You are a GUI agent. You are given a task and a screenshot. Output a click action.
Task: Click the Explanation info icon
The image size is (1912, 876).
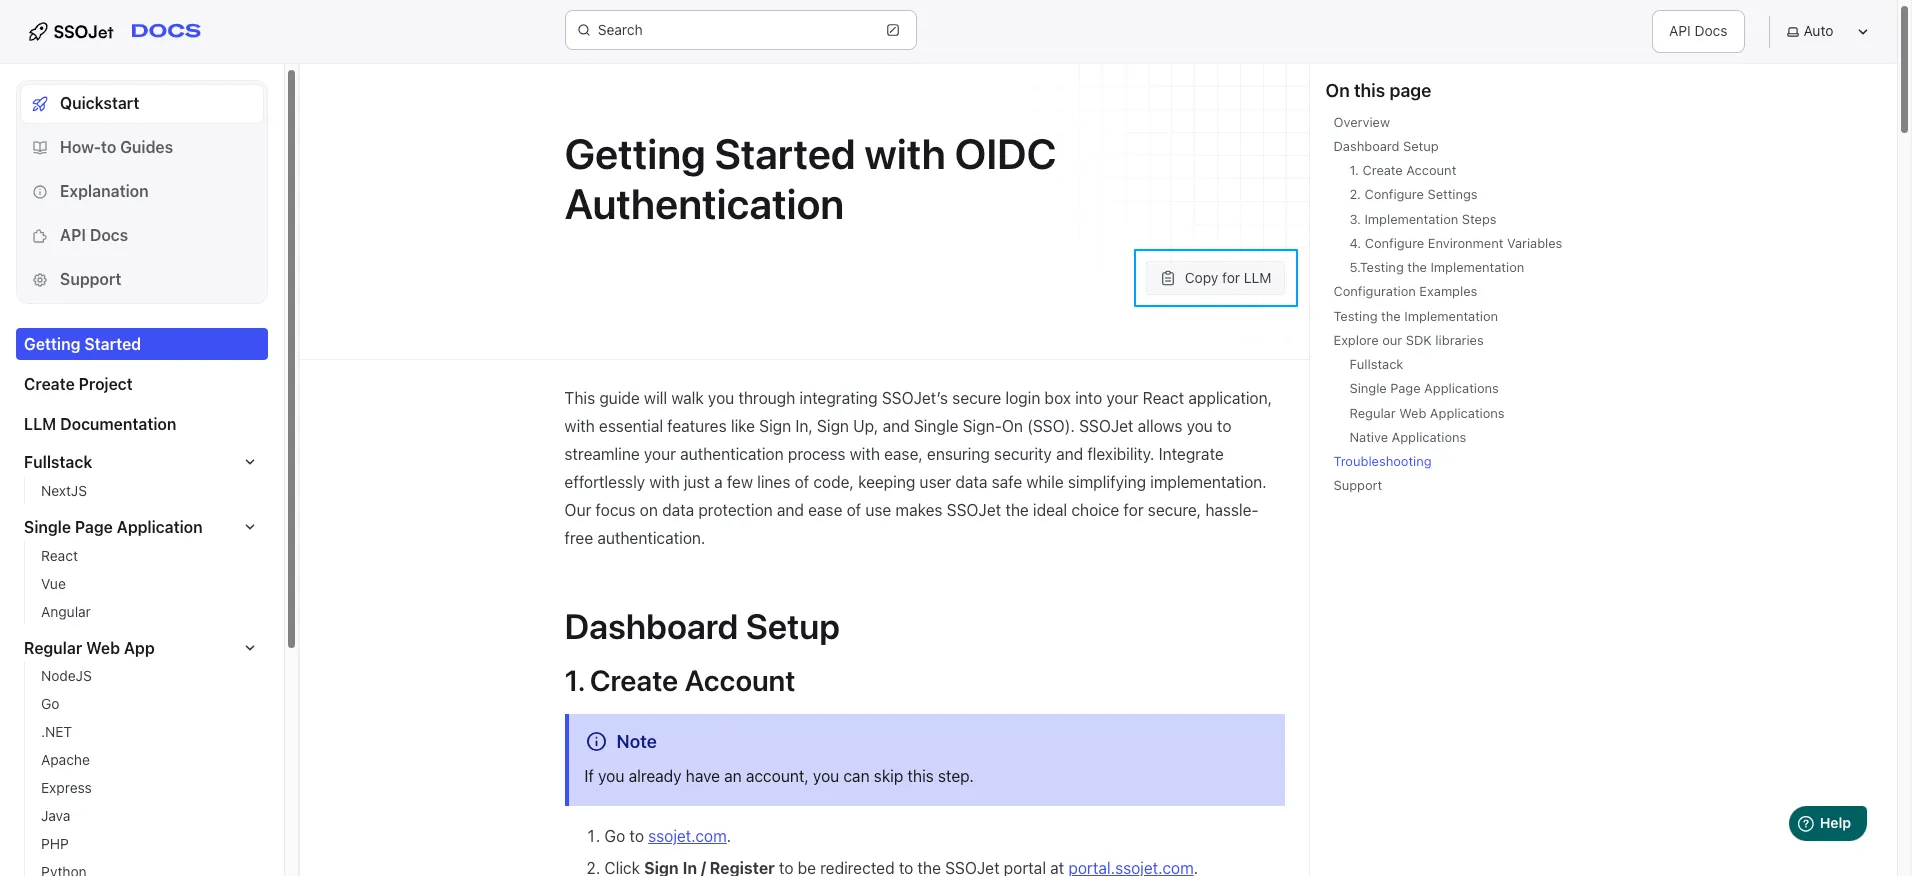[39, 191]
